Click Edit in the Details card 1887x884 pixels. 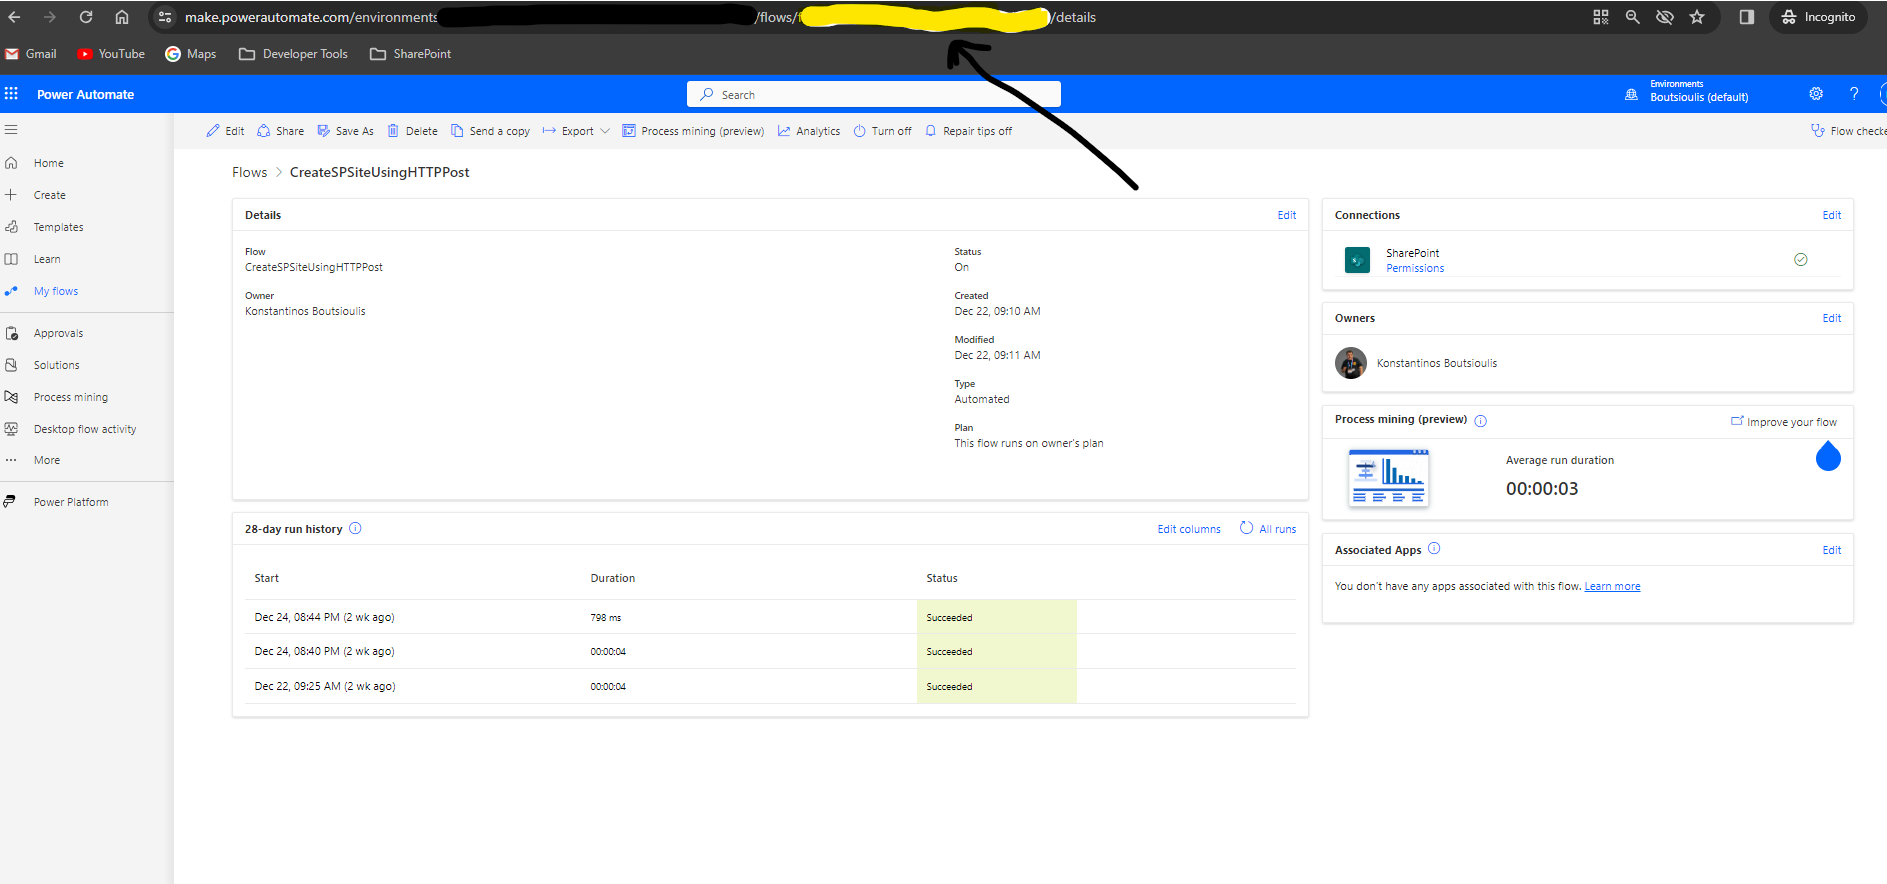(x=1286, y=215)
